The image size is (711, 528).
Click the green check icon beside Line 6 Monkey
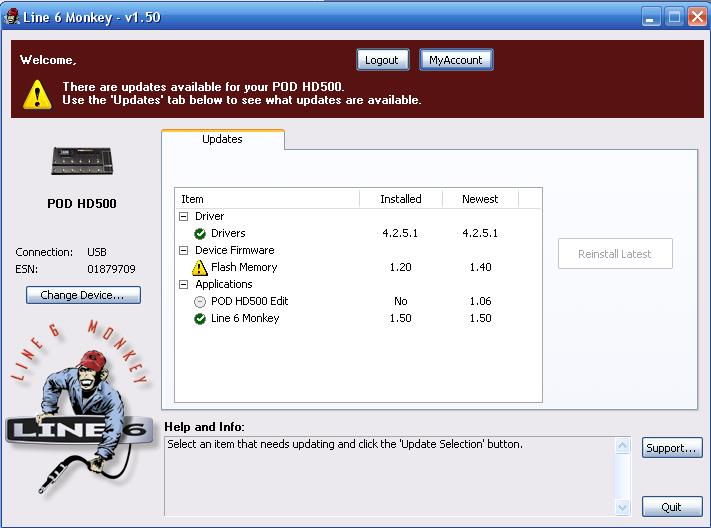click(x=200, y=319)
